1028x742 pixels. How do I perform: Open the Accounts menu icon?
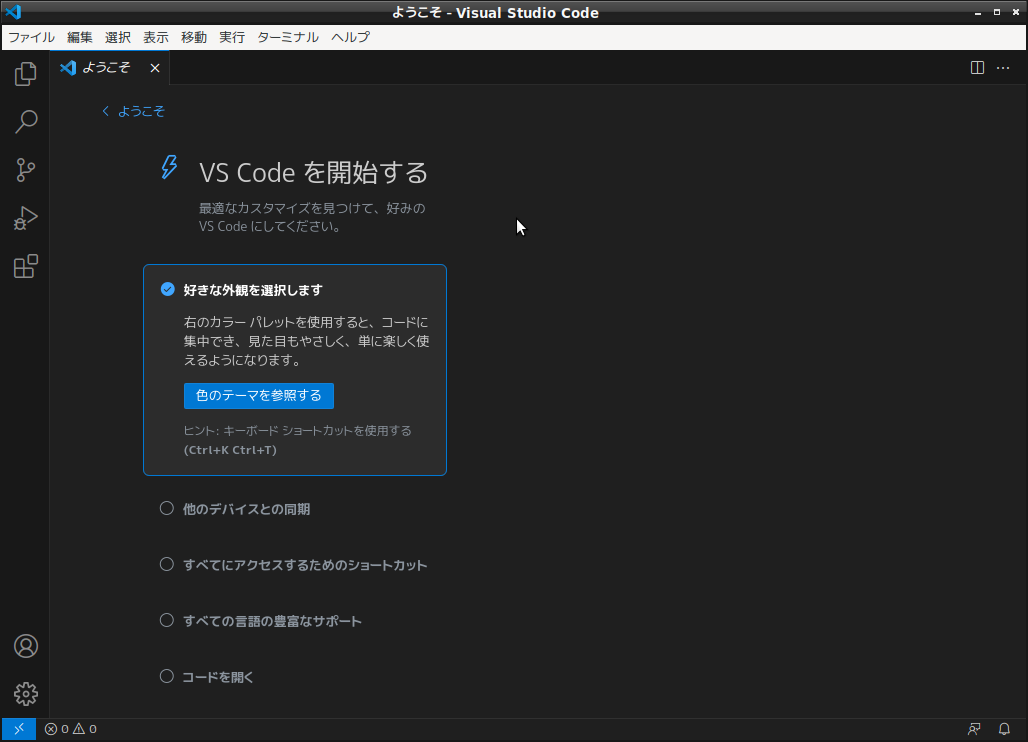pyautogui.click(x=26, y=646)
